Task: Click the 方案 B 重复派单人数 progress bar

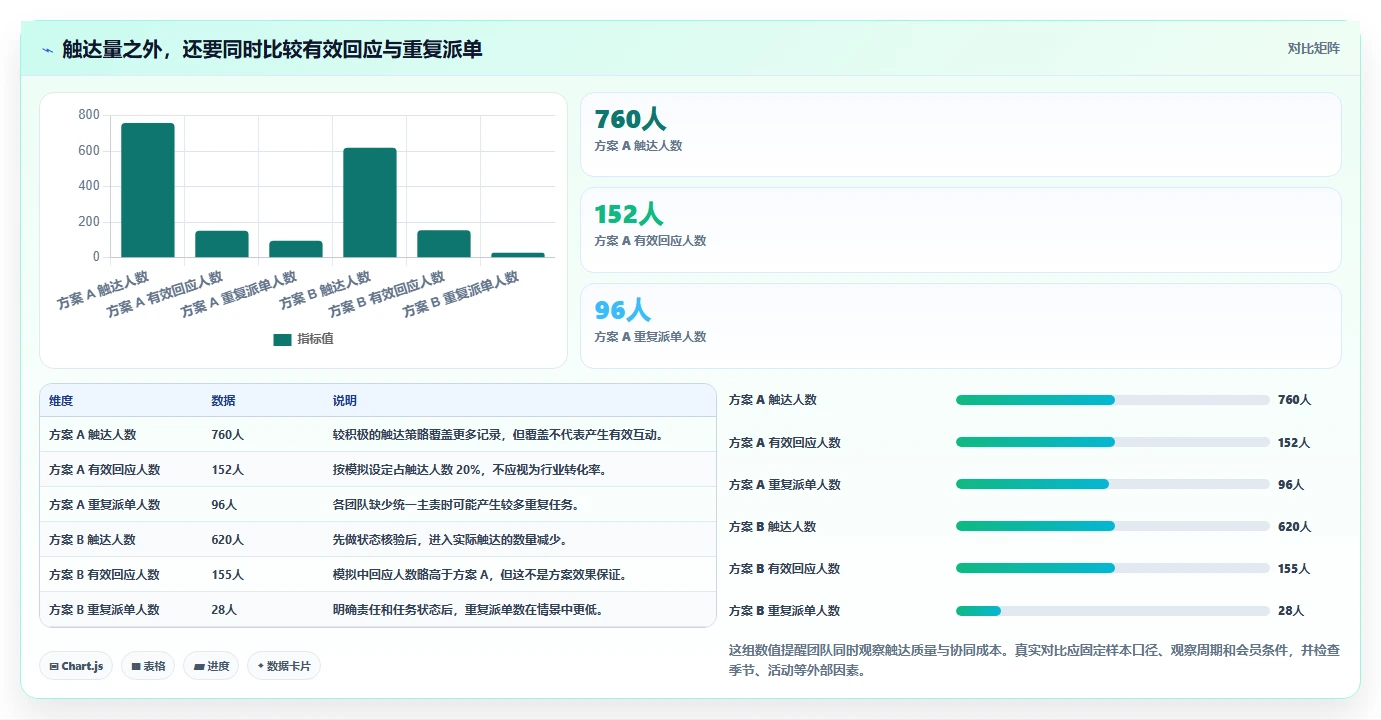Action: pos(1113,611)
